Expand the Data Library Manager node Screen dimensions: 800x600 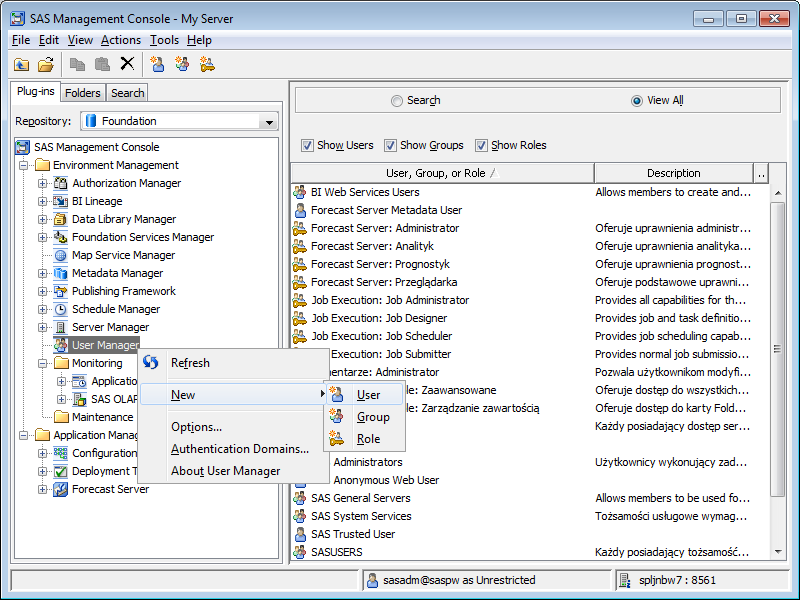pyautogui.click(x=43, y=219)
